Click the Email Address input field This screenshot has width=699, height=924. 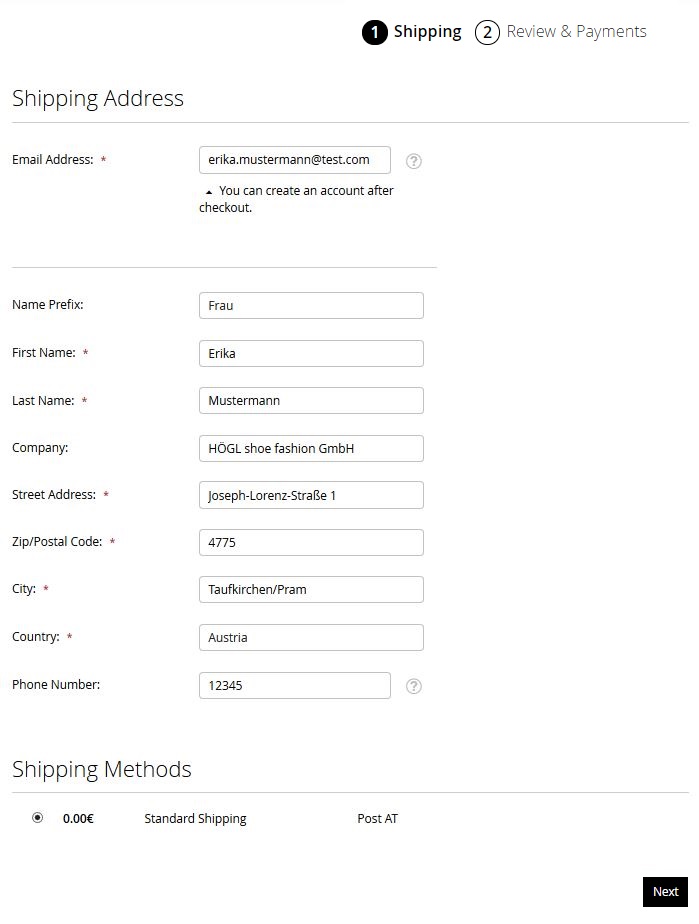pos(295,160)
